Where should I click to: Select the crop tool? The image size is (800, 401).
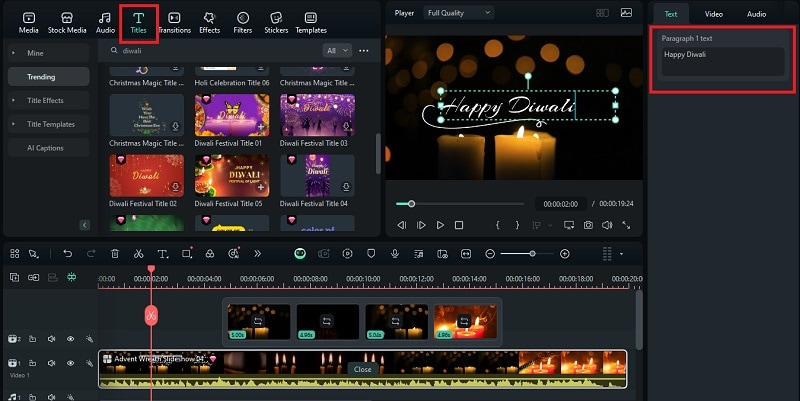[x=187, y=254]
